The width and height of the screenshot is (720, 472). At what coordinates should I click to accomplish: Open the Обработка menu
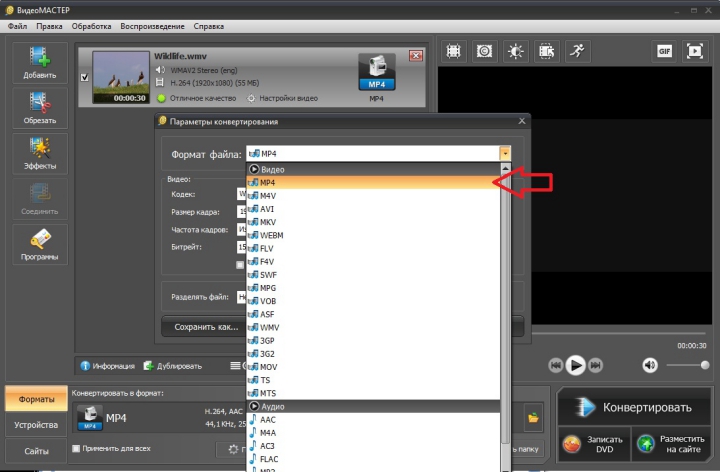coord(91,26)
